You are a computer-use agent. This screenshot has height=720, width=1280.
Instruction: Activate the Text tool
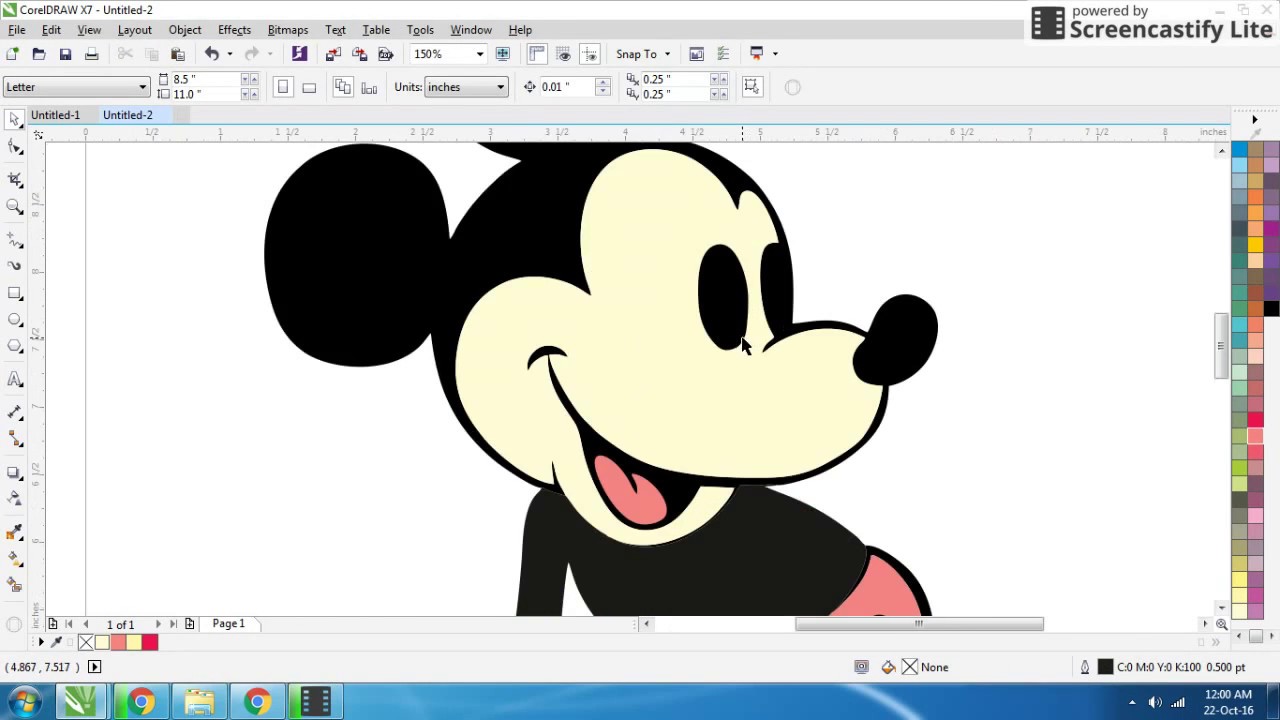point(15,379)
